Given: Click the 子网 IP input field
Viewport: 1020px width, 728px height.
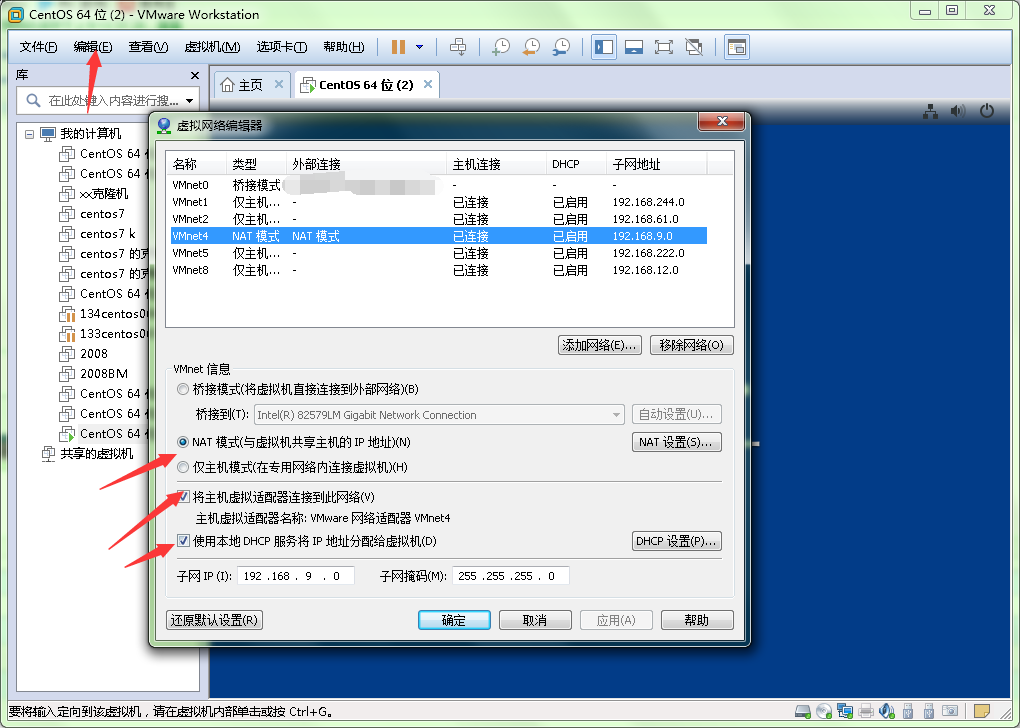Looking at the screenshot, I should (296, 576).
